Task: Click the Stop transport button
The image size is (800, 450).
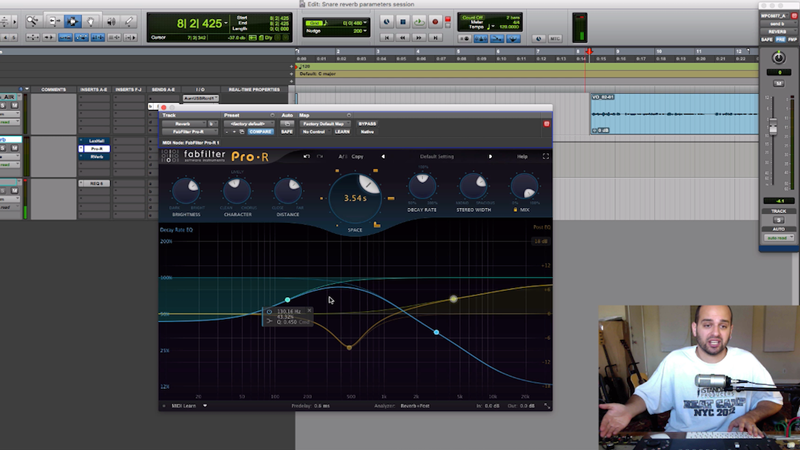Action: point(403,21)
